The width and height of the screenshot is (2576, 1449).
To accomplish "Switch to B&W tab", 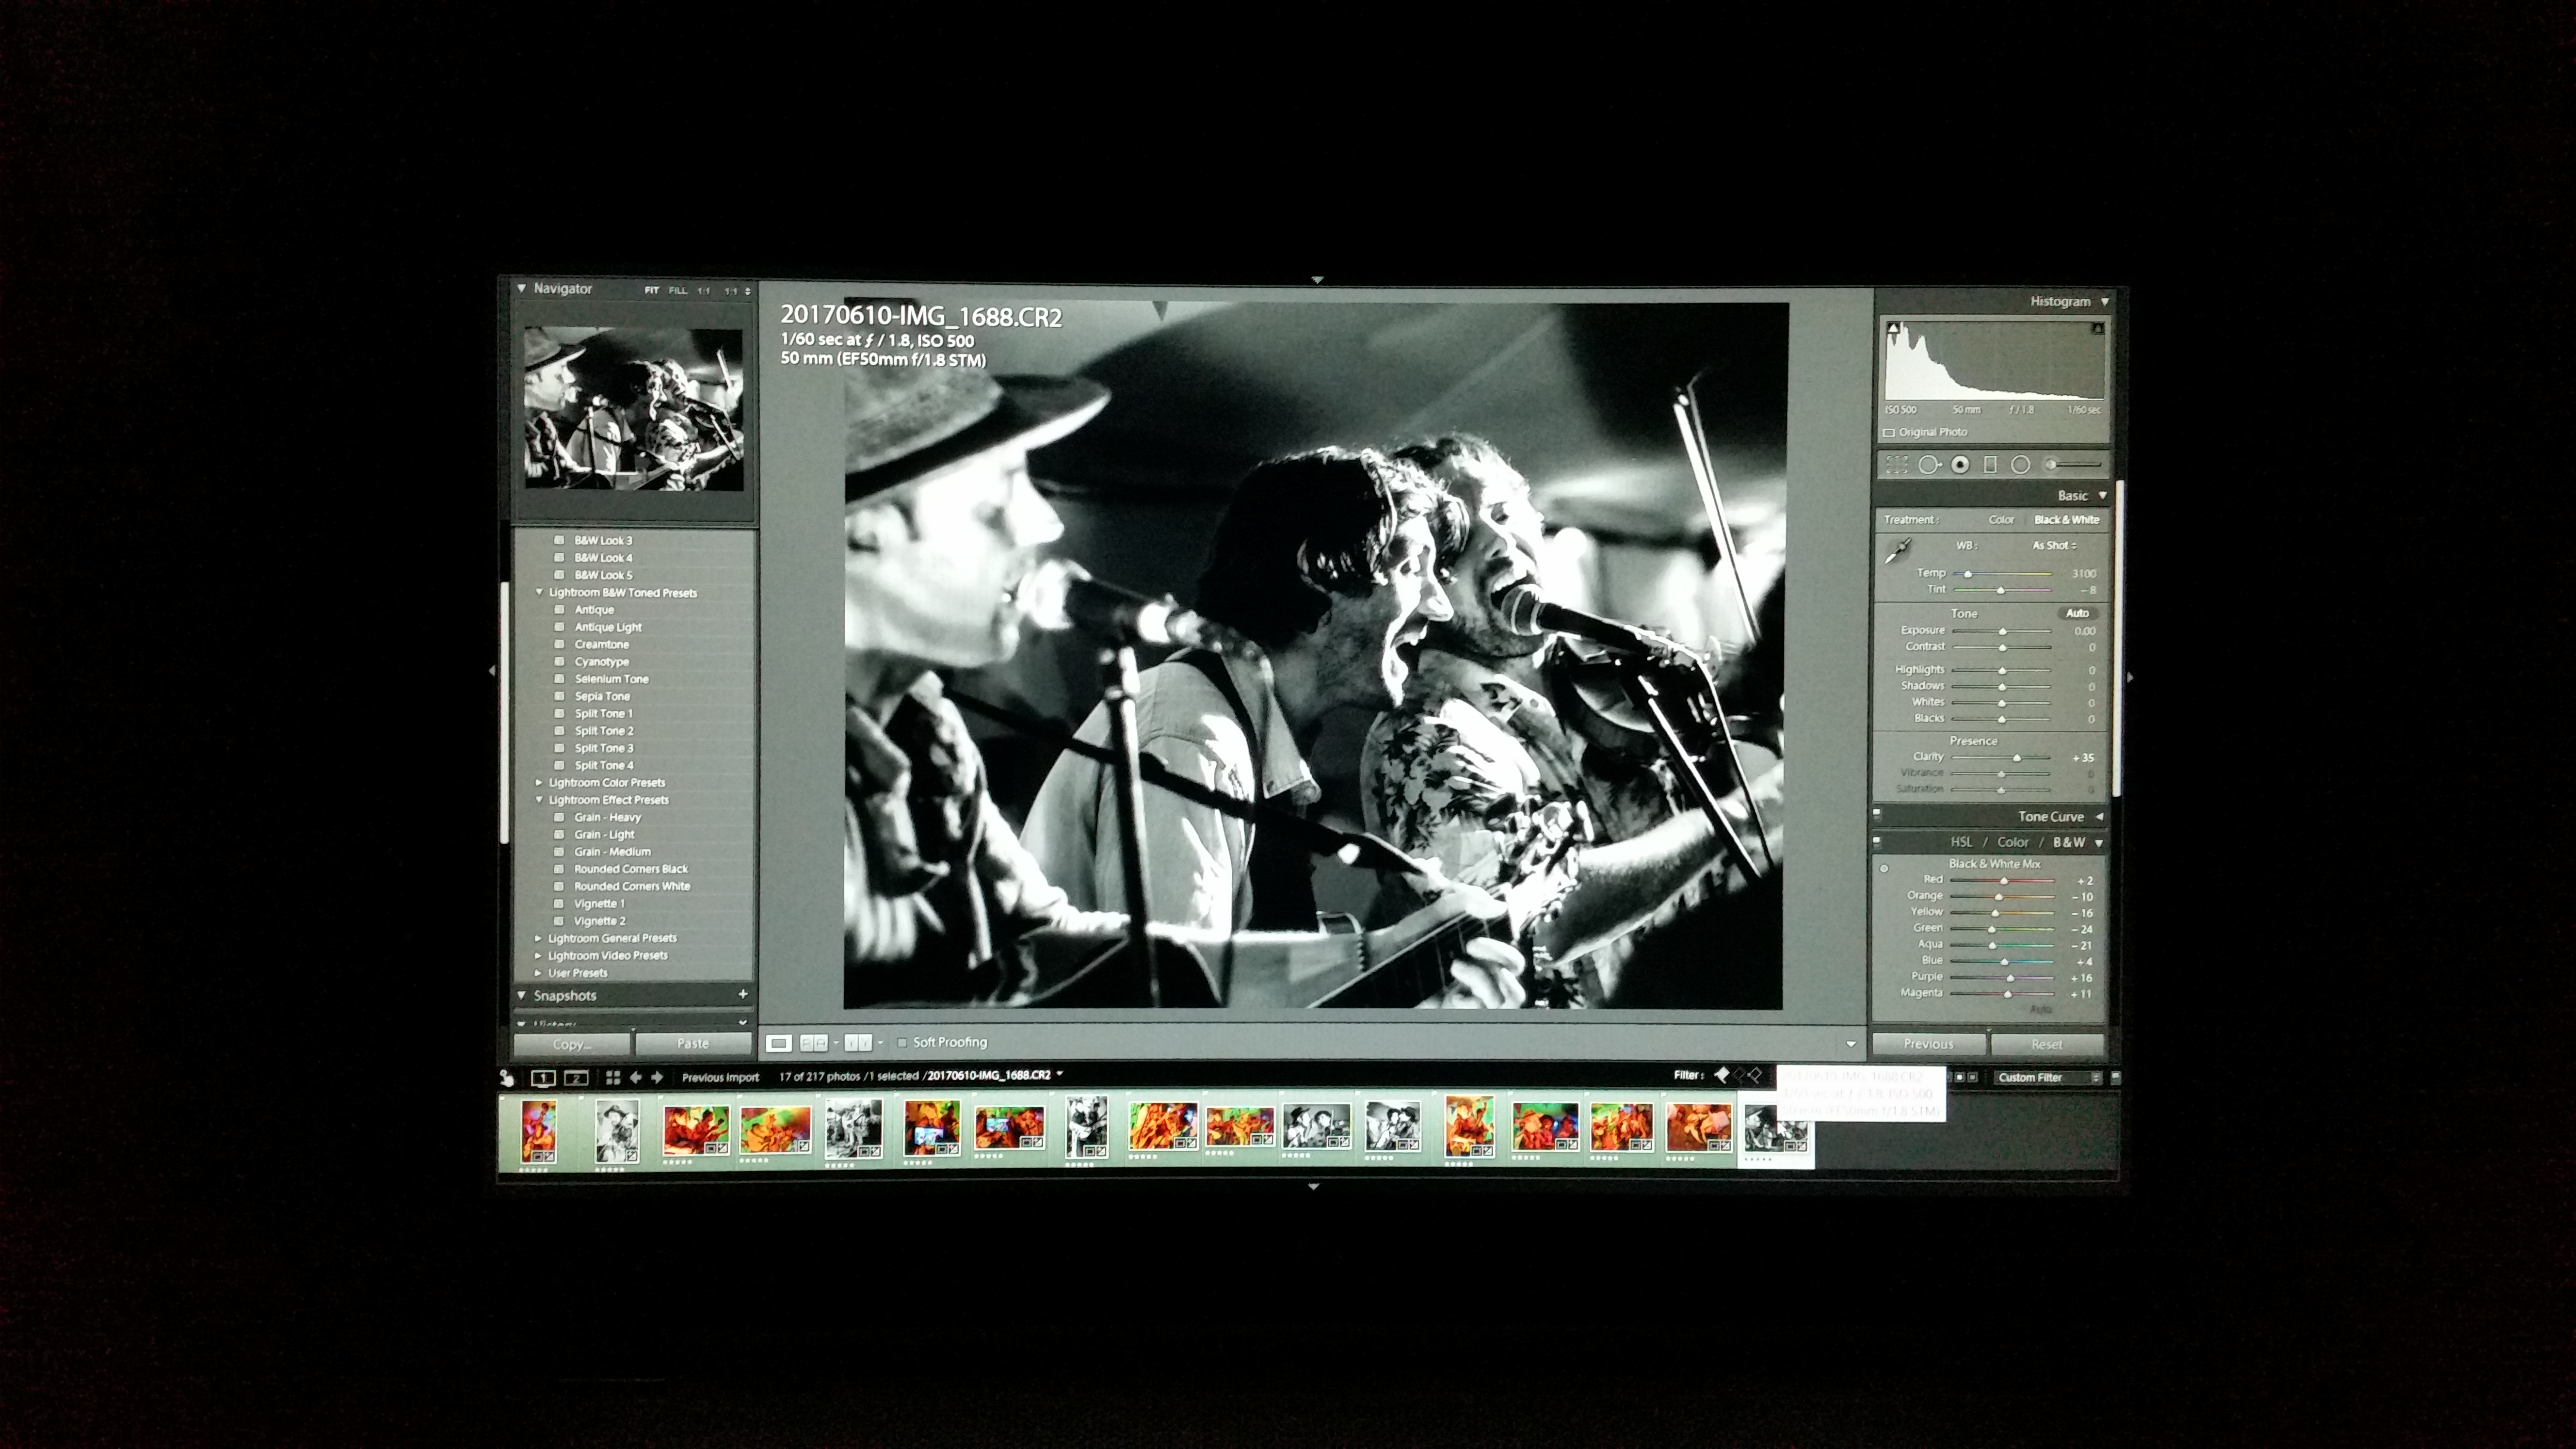I will point(2069,843).
